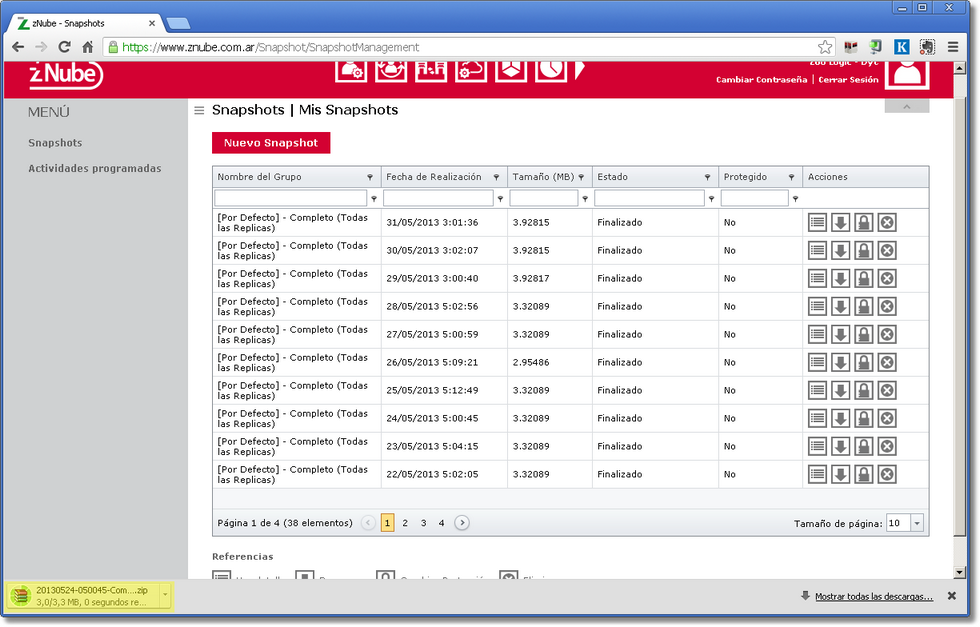Delete the 22/05/2013 snapshot
This screenshot has width=980, height=627.
[887, 474]
